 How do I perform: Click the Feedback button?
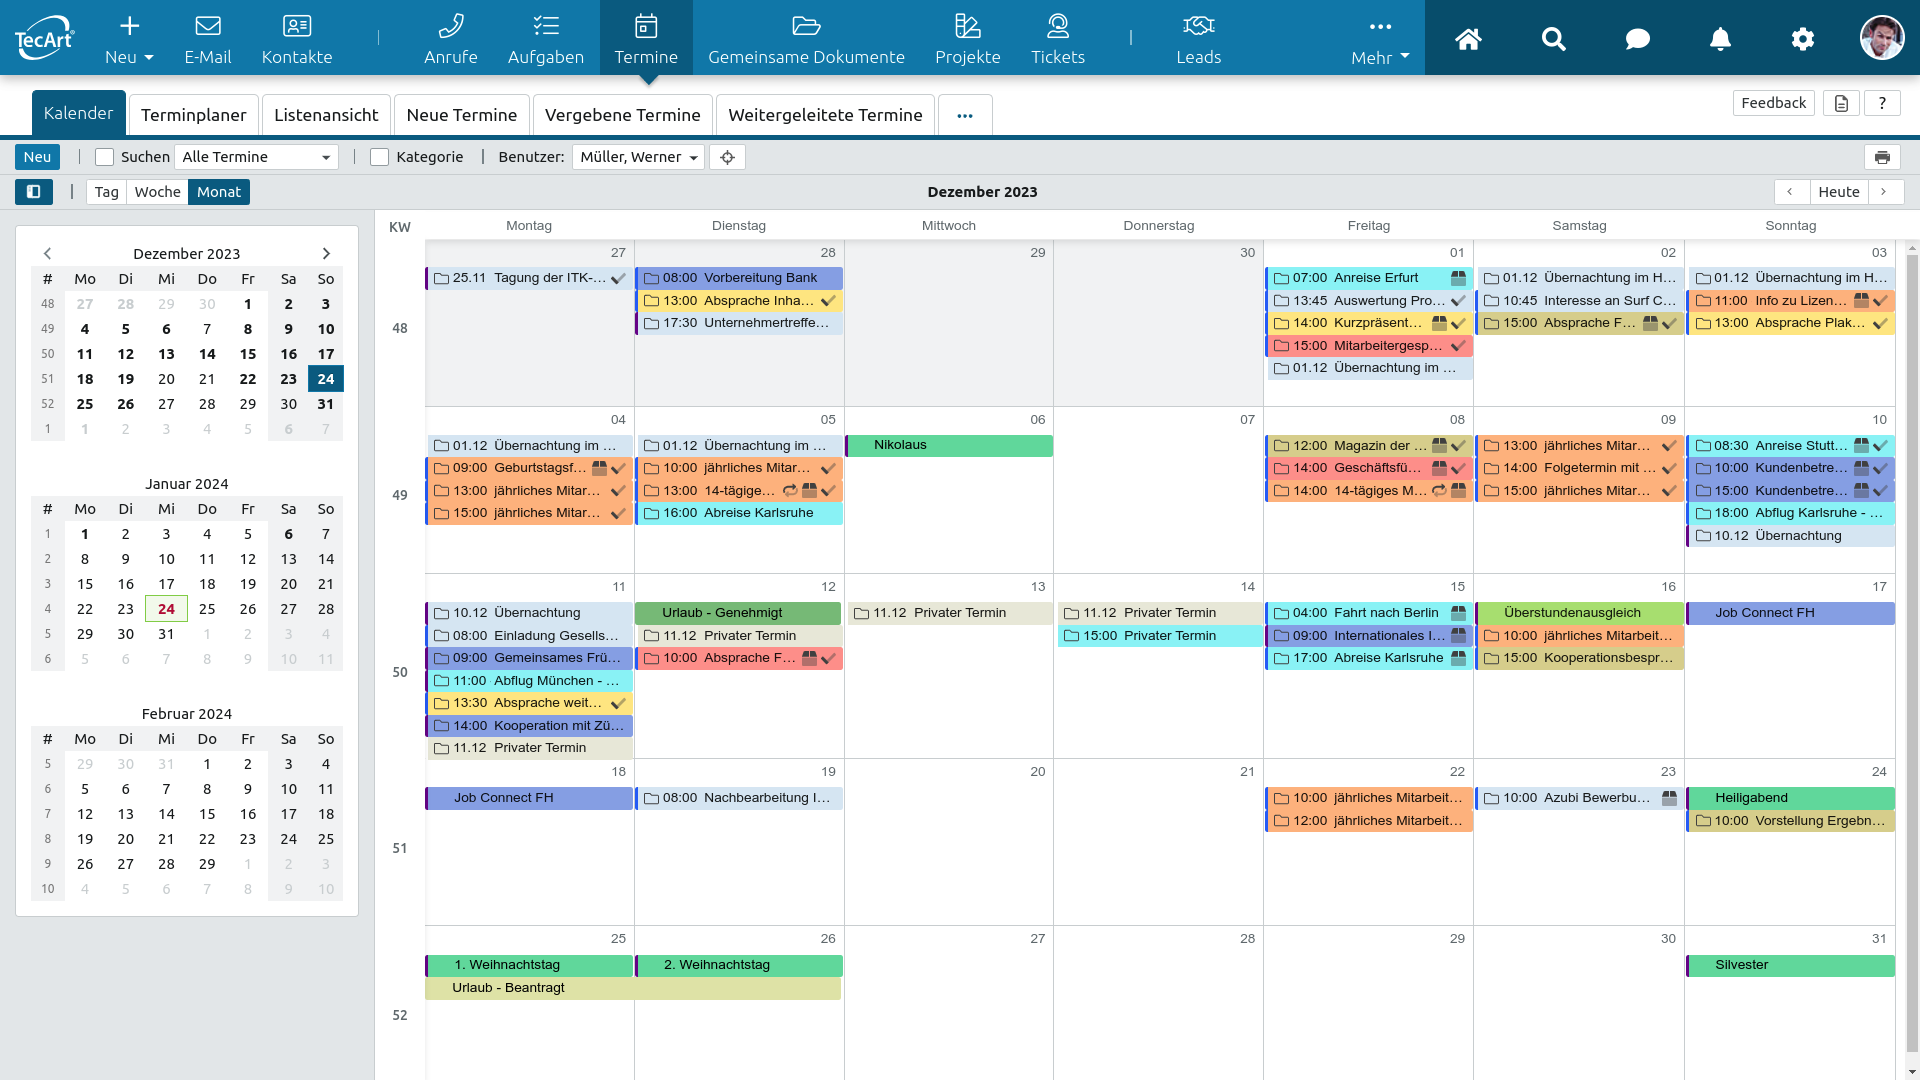click(1772, 103)
